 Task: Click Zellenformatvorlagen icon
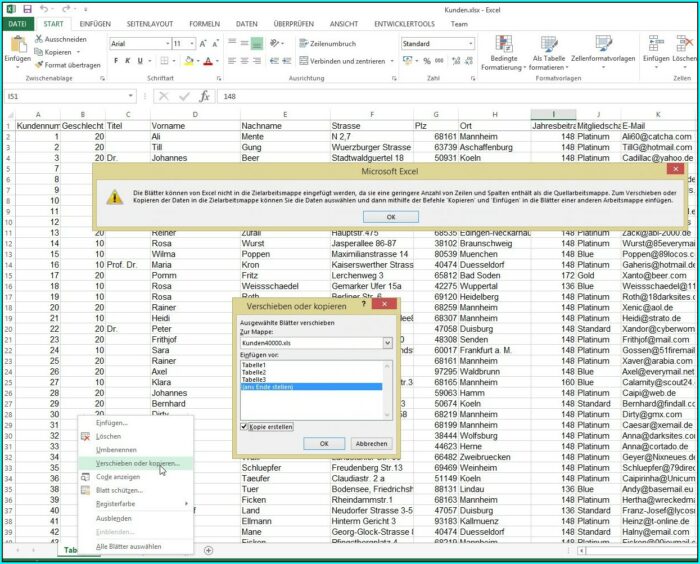(603, 44)
